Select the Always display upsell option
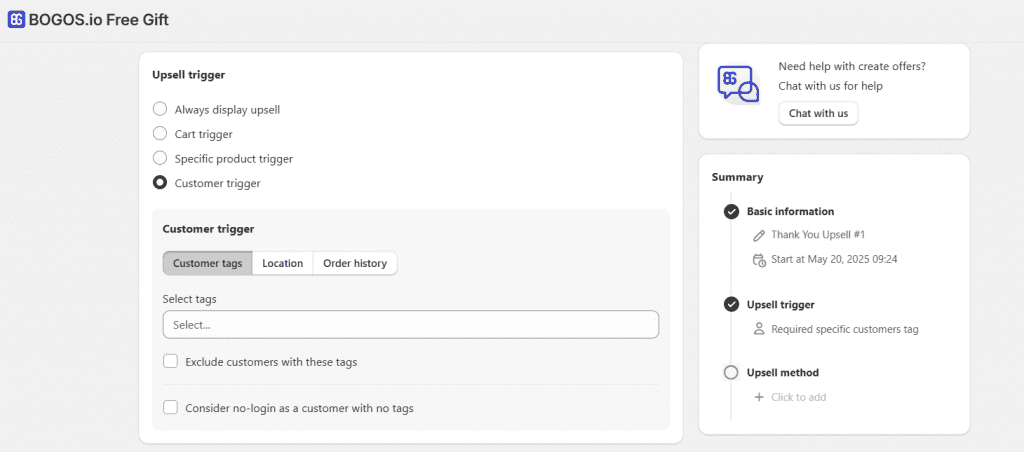Image resolution: width=1024 pixels, height=452 pixels. (160, 109)
